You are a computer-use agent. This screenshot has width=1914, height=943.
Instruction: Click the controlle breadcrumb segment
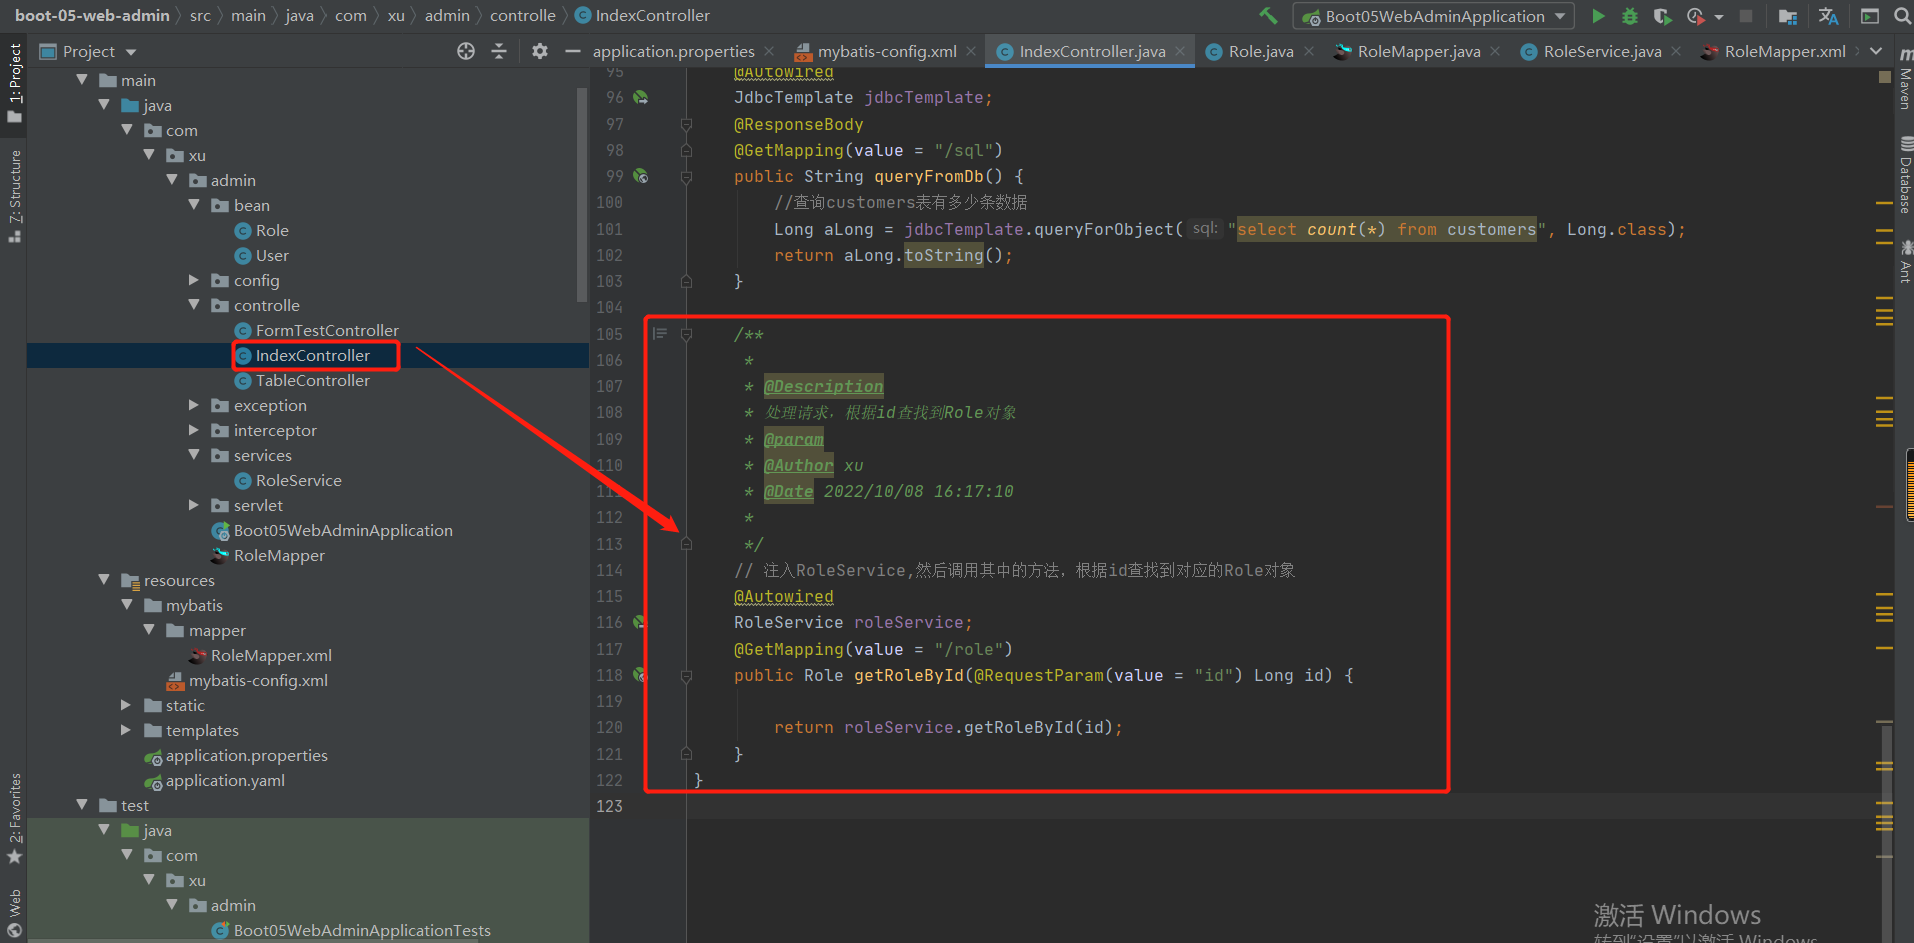(523, 15)
